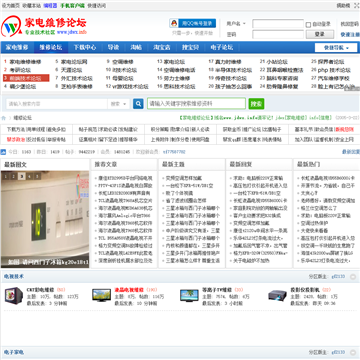Select slide 5 in image carousel
Image resolution: width=360 pixels, height=360 pixels.
tap(37, 176)
